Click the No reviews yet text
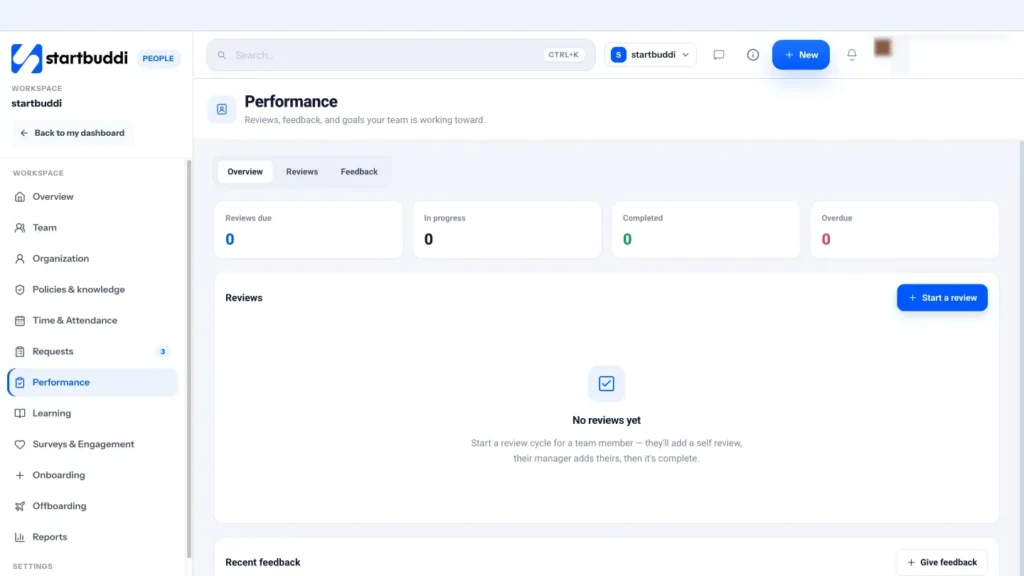 pos(606,421)
